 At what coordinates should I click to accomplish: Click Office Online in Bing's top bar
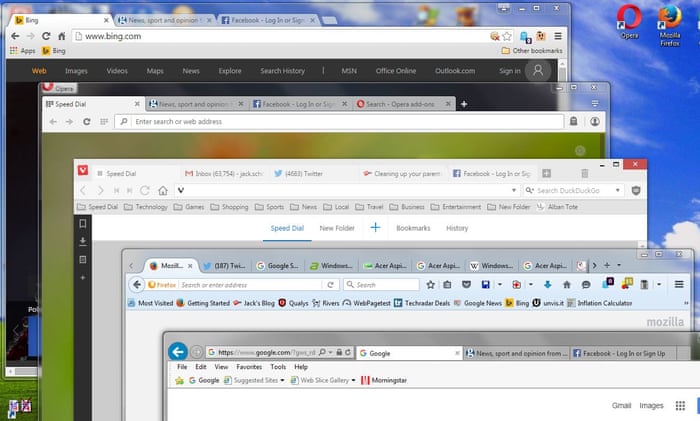pyautogui.click(x=398, y=71)
